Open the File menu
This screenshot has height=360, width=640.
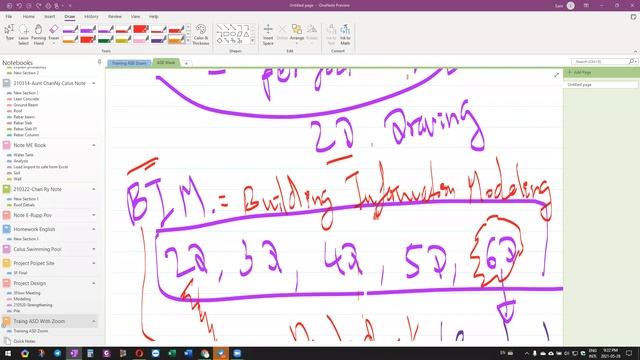[9, 17]
